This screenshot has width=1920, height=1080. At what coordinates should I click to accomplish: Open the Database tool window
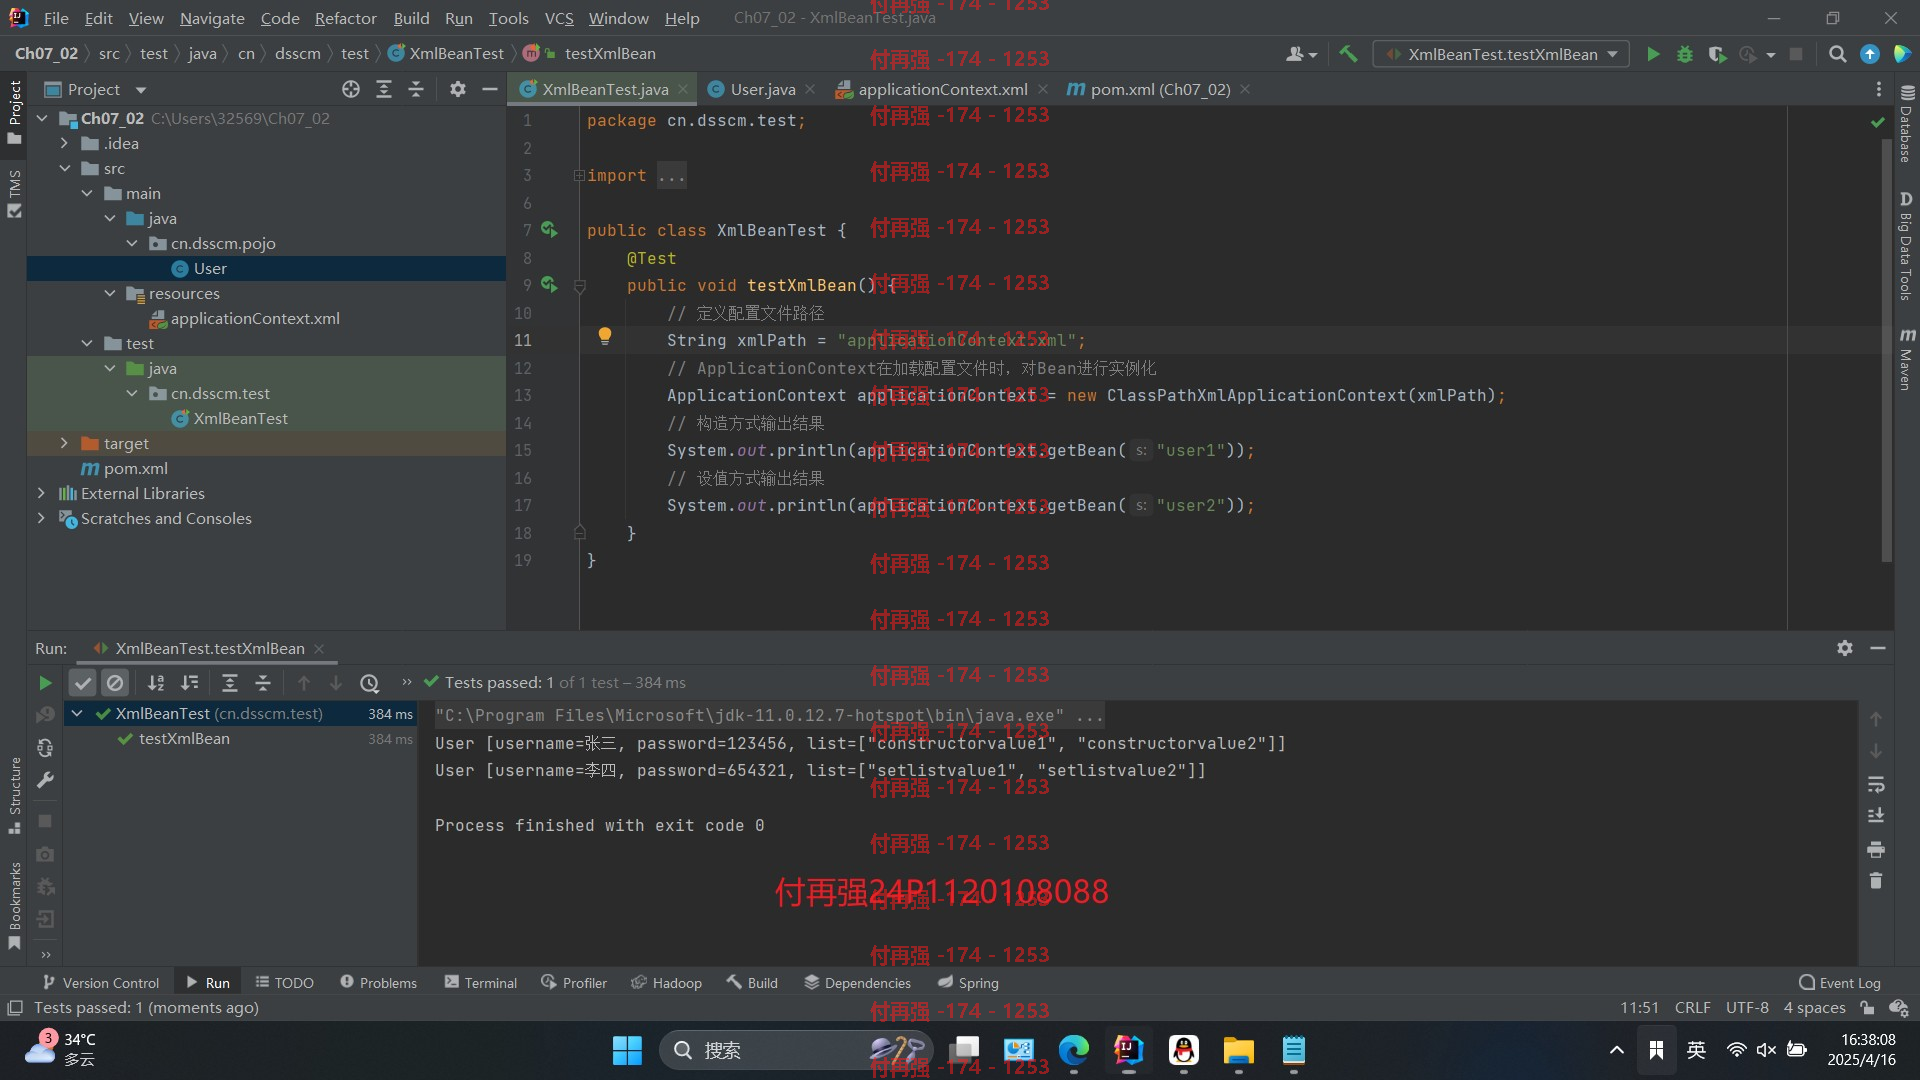pyautogui.click(x=1906, y=124)
